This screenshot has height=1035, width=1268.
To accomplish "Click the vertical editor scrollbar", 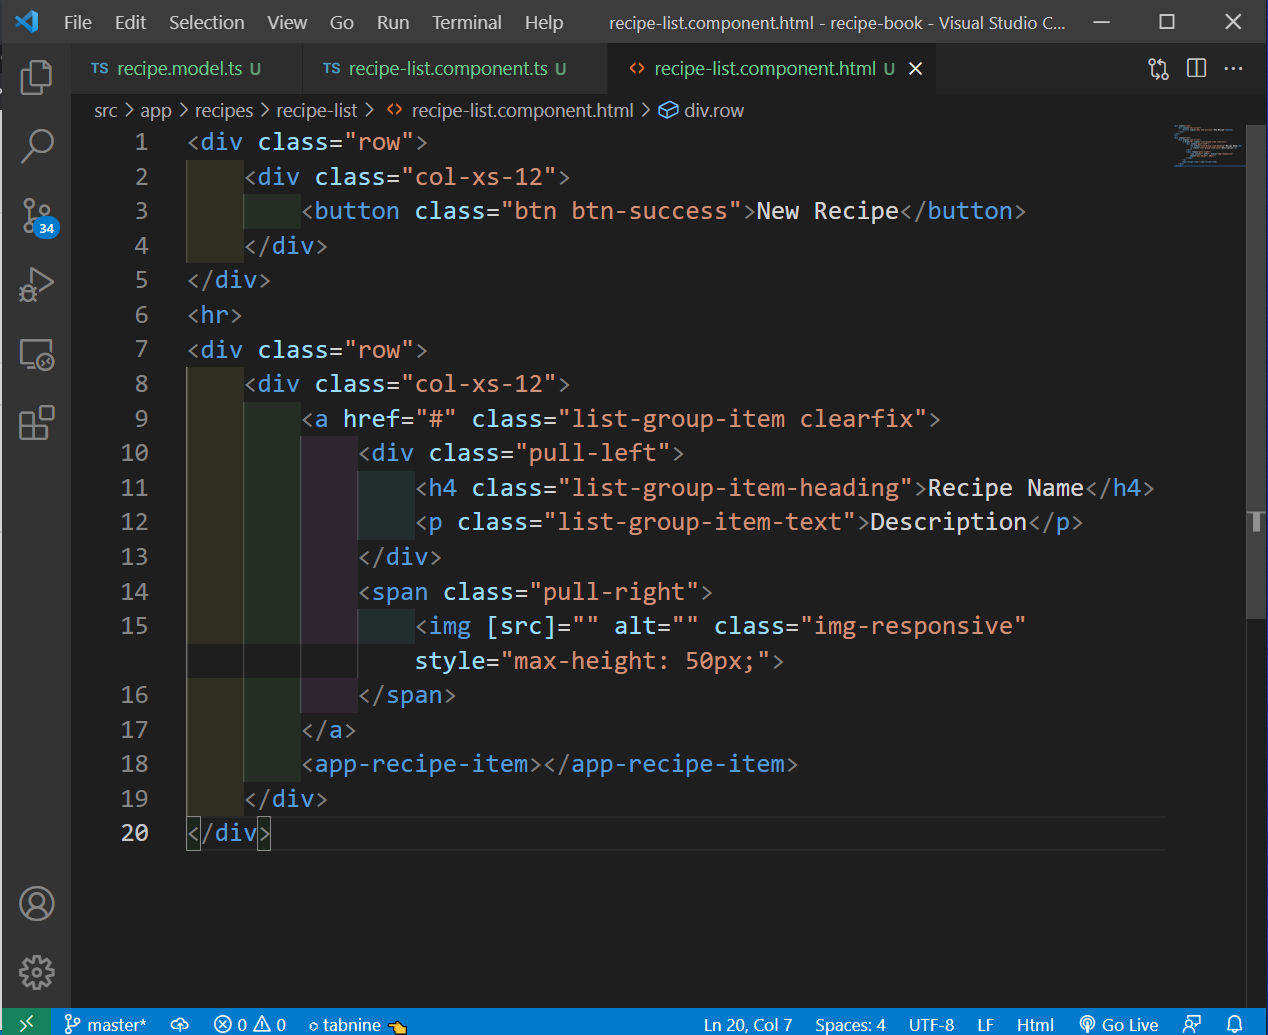I will coord(1257,370).
